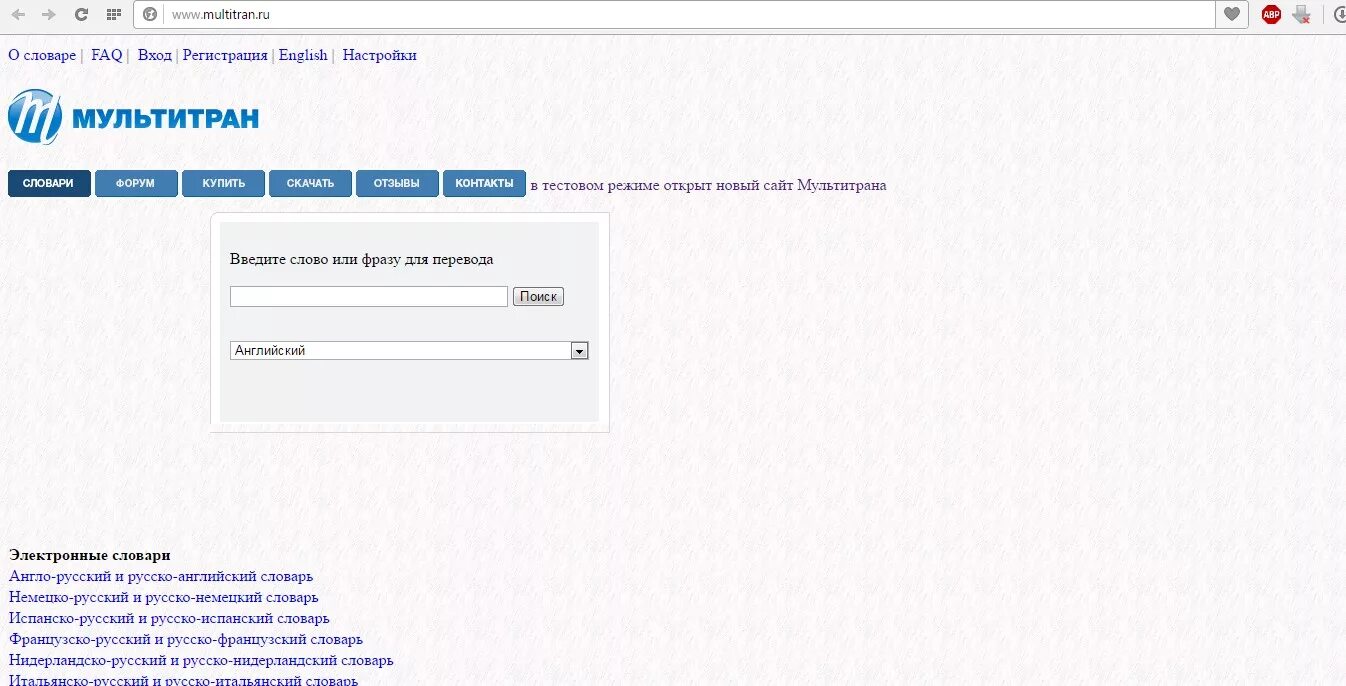1346x686 pixels.
Task: Open Французско-русский и русско-французский словарь
Action: [x=186, y=640]
